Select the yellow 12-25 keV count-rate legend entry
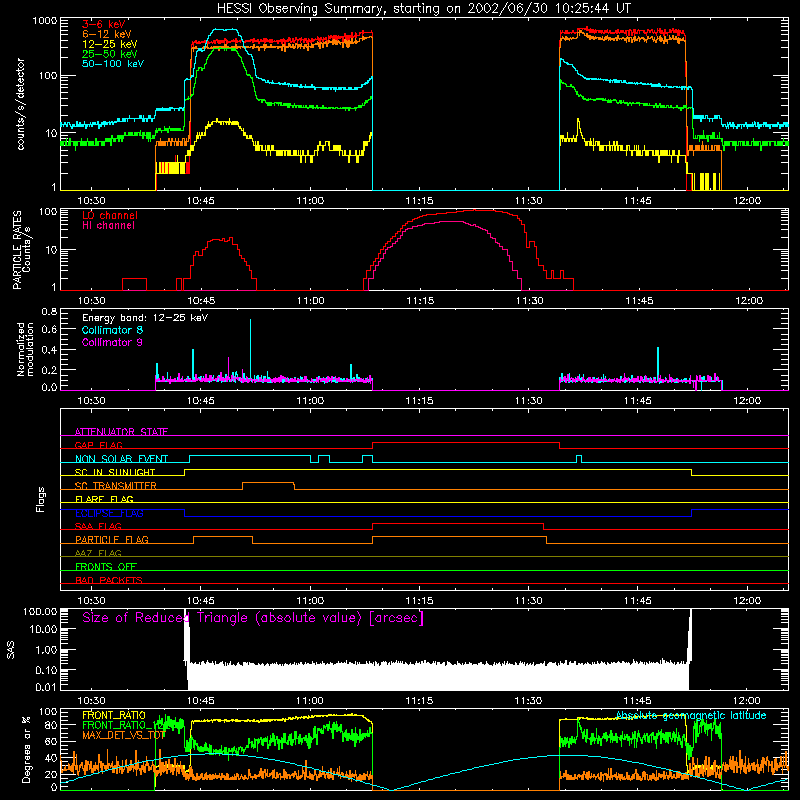 (x=110, y=44)
